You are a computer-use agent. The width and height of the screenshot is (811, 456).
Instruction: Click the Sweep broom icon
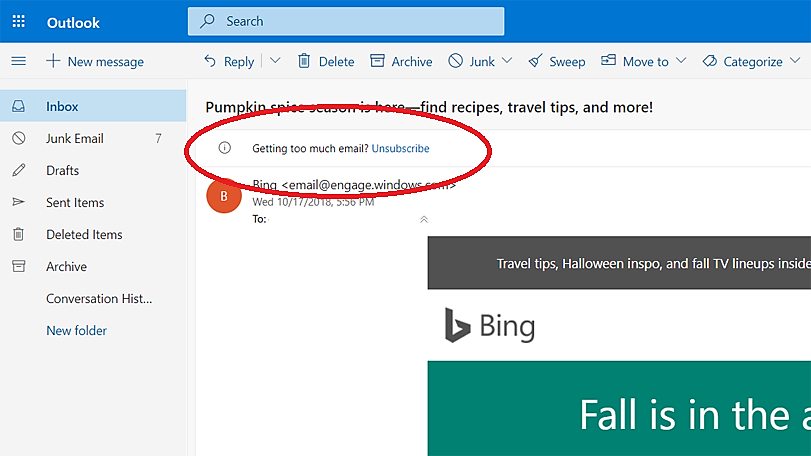pos(535,61)
